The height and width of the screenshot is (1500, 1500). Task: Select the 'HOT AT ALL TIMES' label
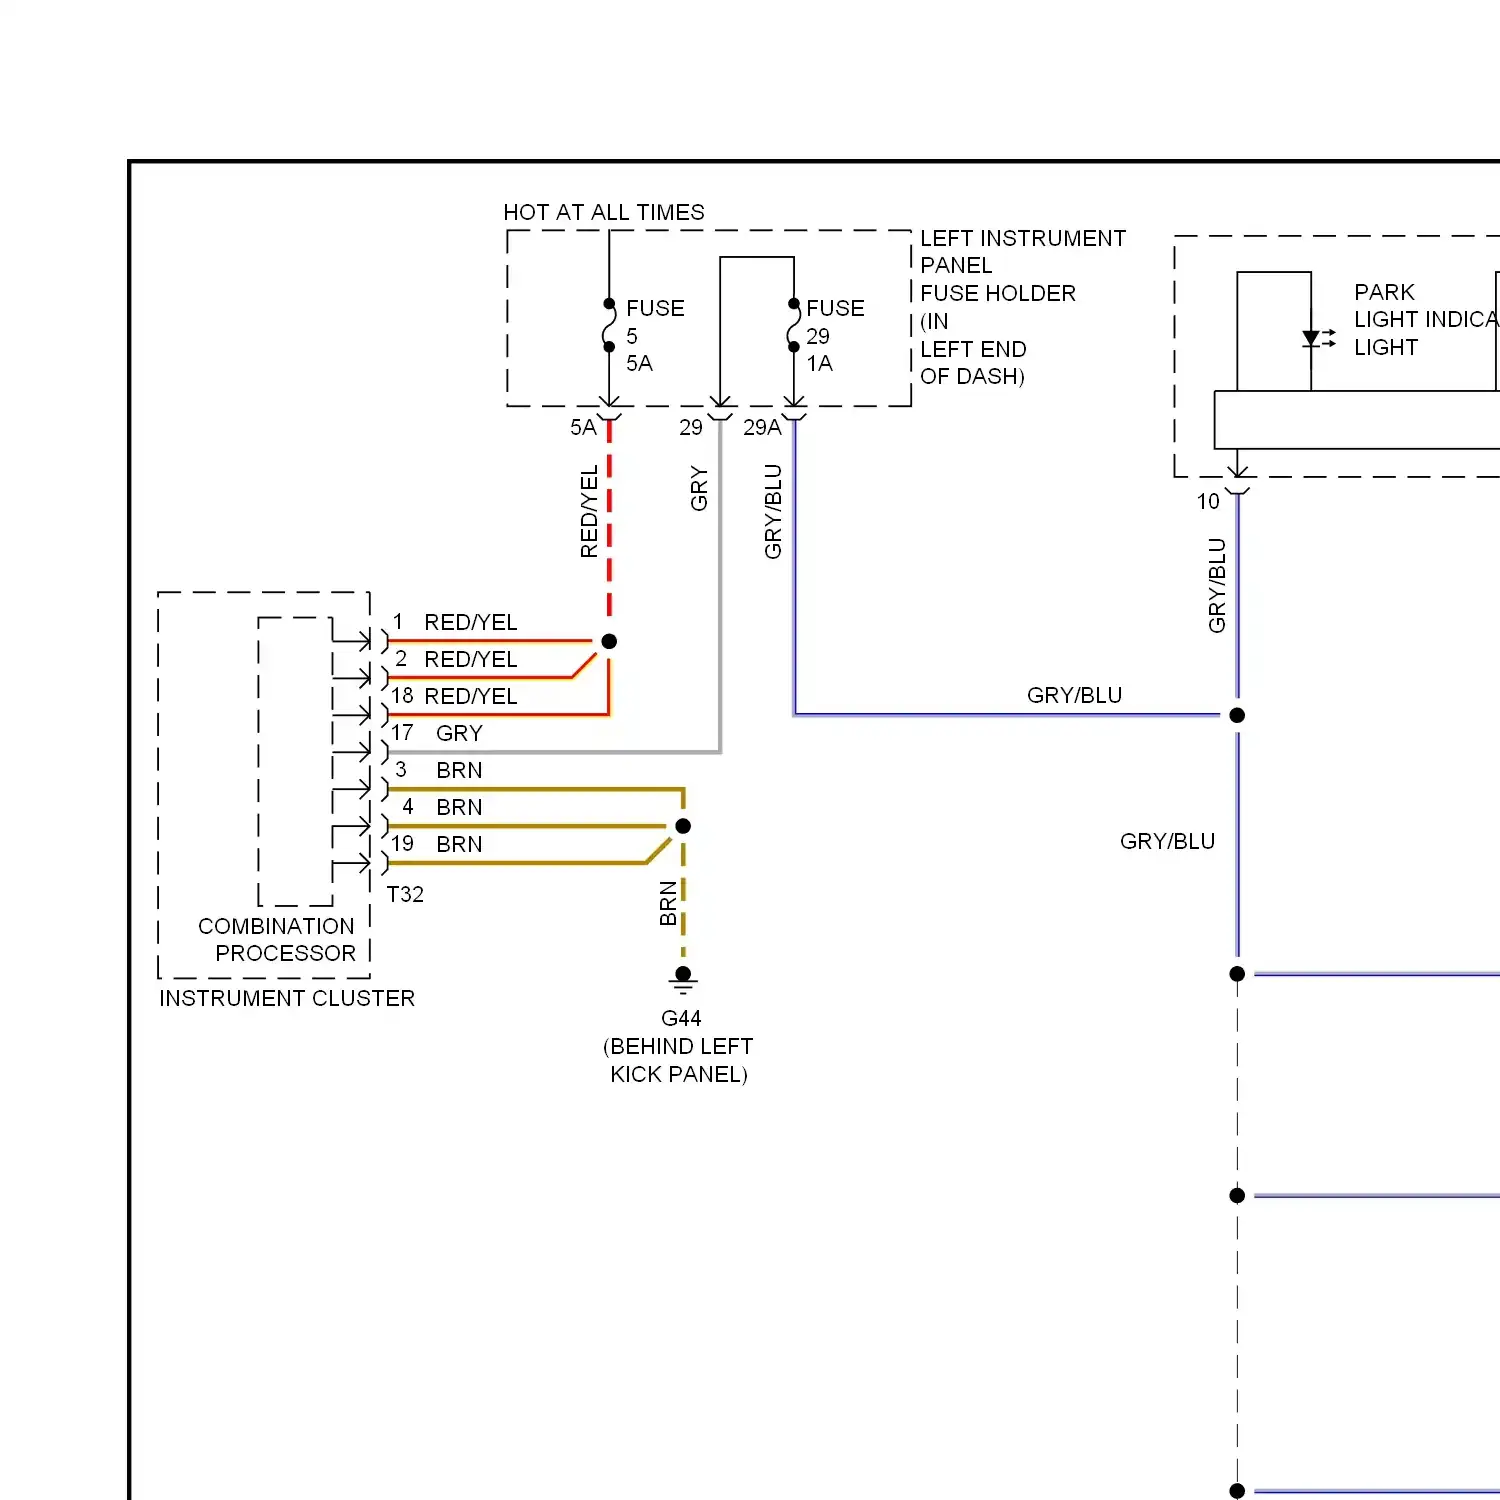604,212
